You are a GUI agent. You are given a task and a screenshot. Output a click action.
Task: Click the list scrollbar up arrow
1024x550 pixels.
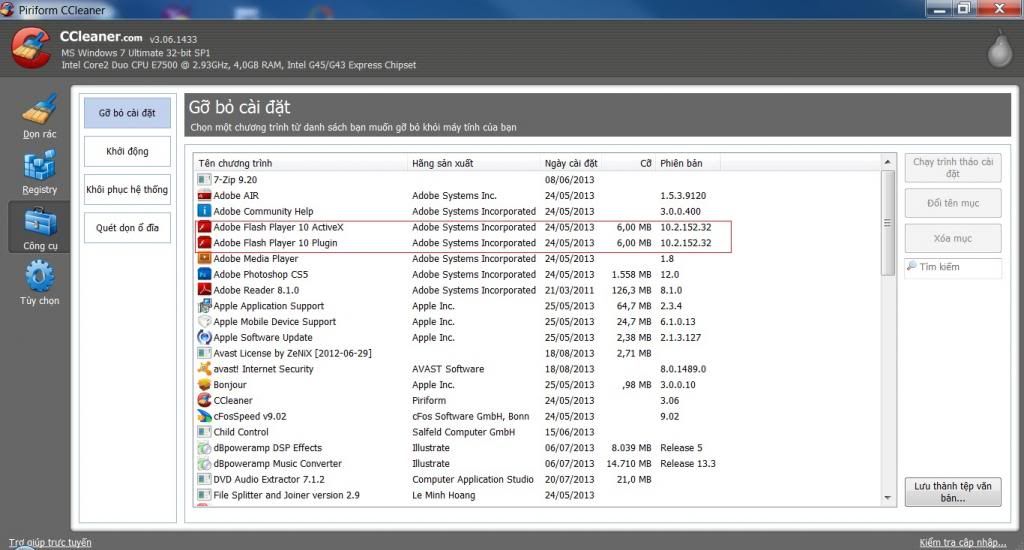click(x=887, y=162)
